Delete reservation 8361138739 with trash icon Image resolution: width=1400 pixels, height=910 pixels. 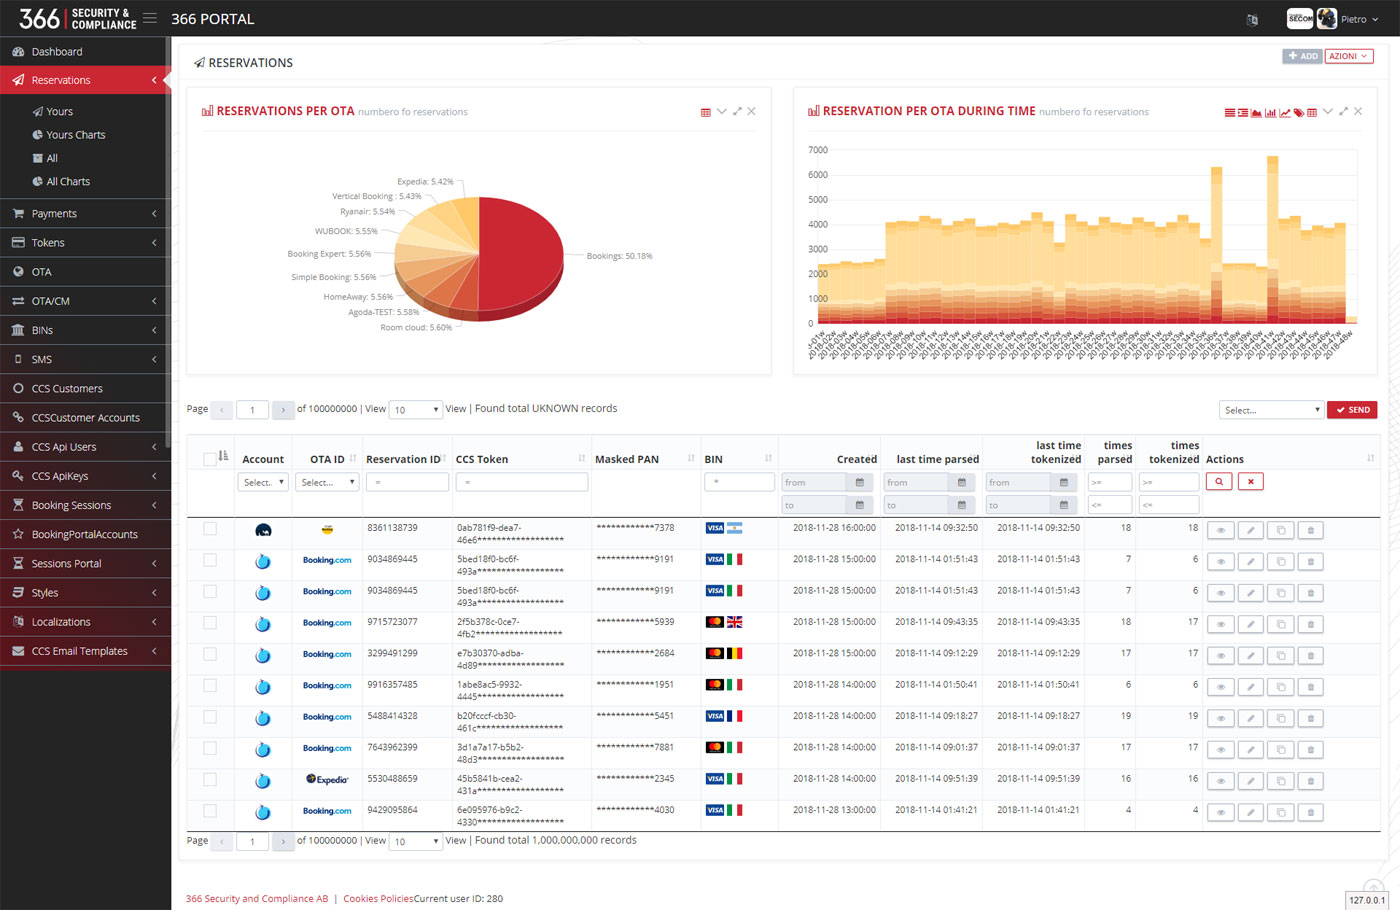(1310, 531)
